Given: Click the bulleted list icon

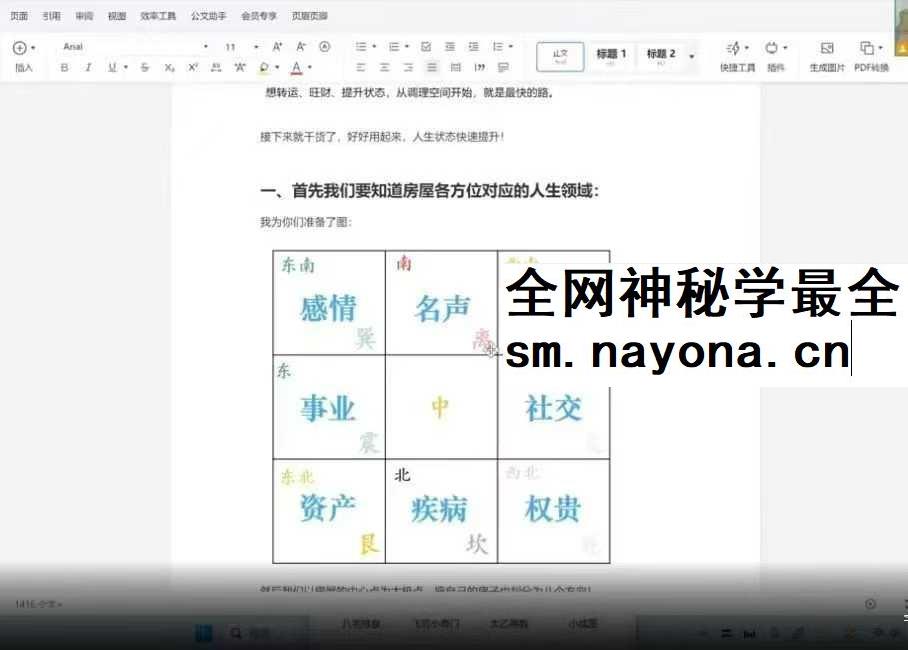Looking at the screenshot, I should click(361, 46).
